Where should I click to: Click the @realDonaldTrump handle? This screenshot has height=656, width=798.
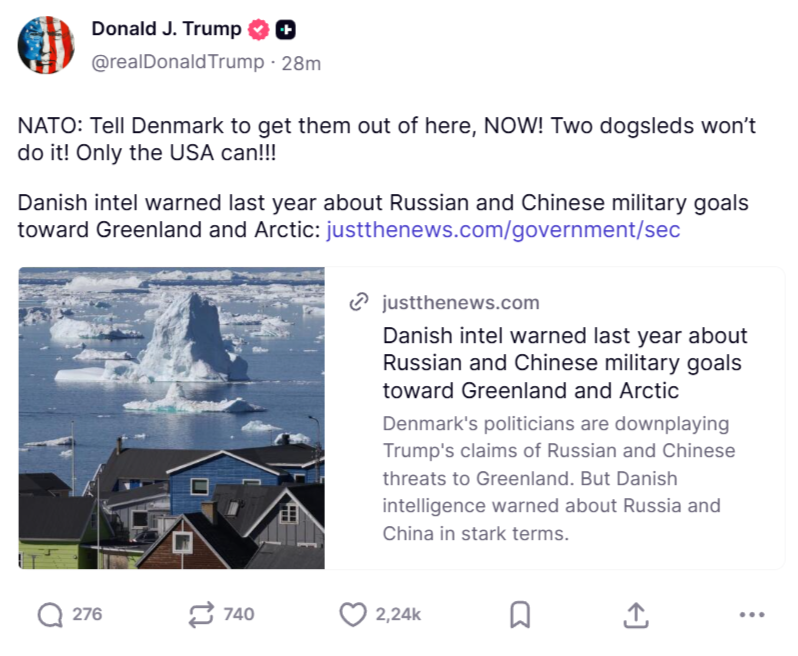178,62
